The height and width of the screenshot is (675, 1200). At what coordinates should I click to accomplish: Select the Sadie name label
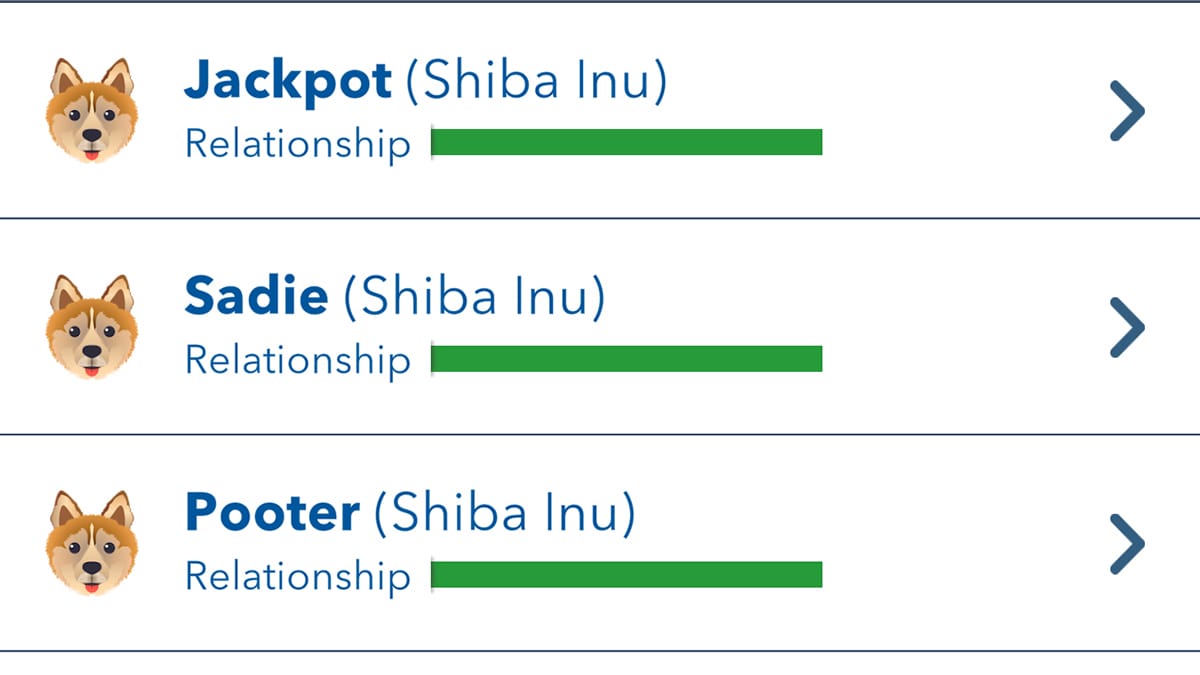257,298
